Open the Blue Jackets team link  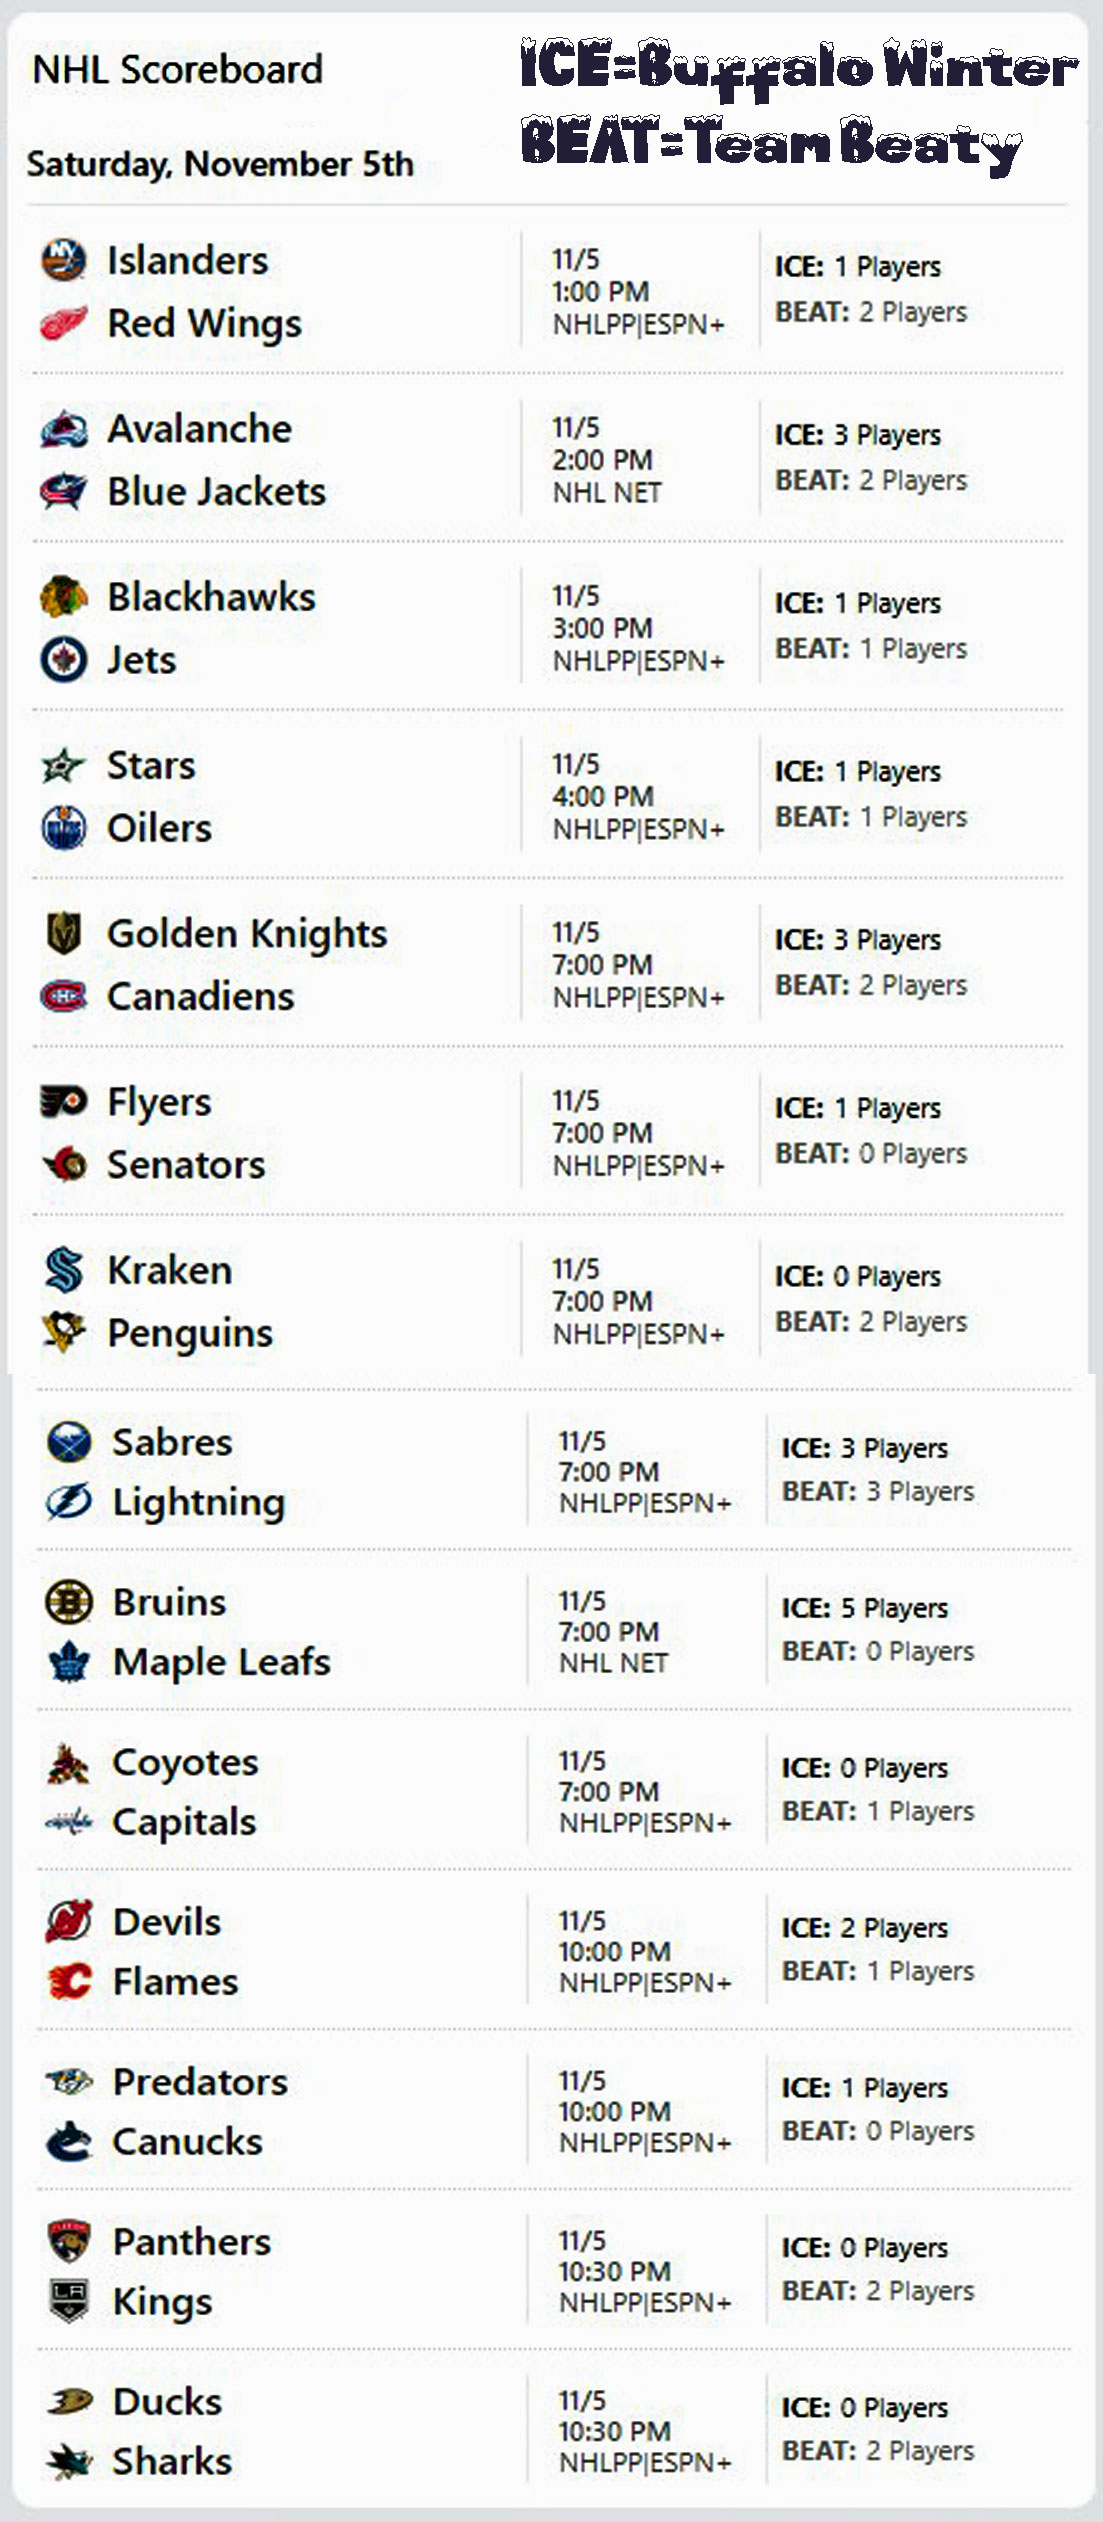(216, 492)
